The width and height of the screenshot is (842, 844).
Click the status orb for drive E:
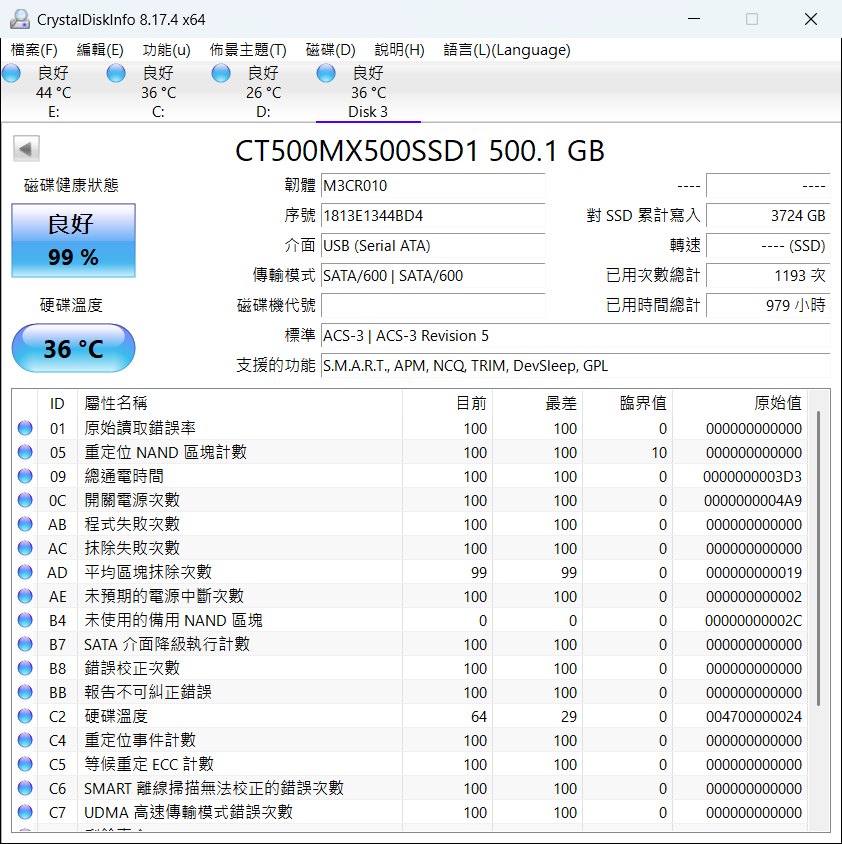point(11,73)
